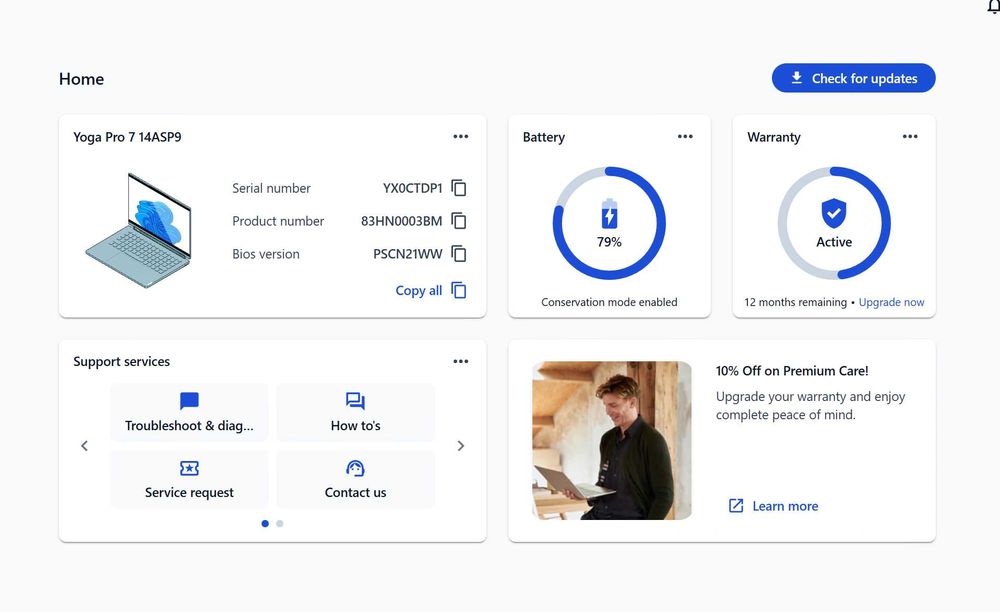Click the 'Conservation mode enabled' text

click(609, 302)
